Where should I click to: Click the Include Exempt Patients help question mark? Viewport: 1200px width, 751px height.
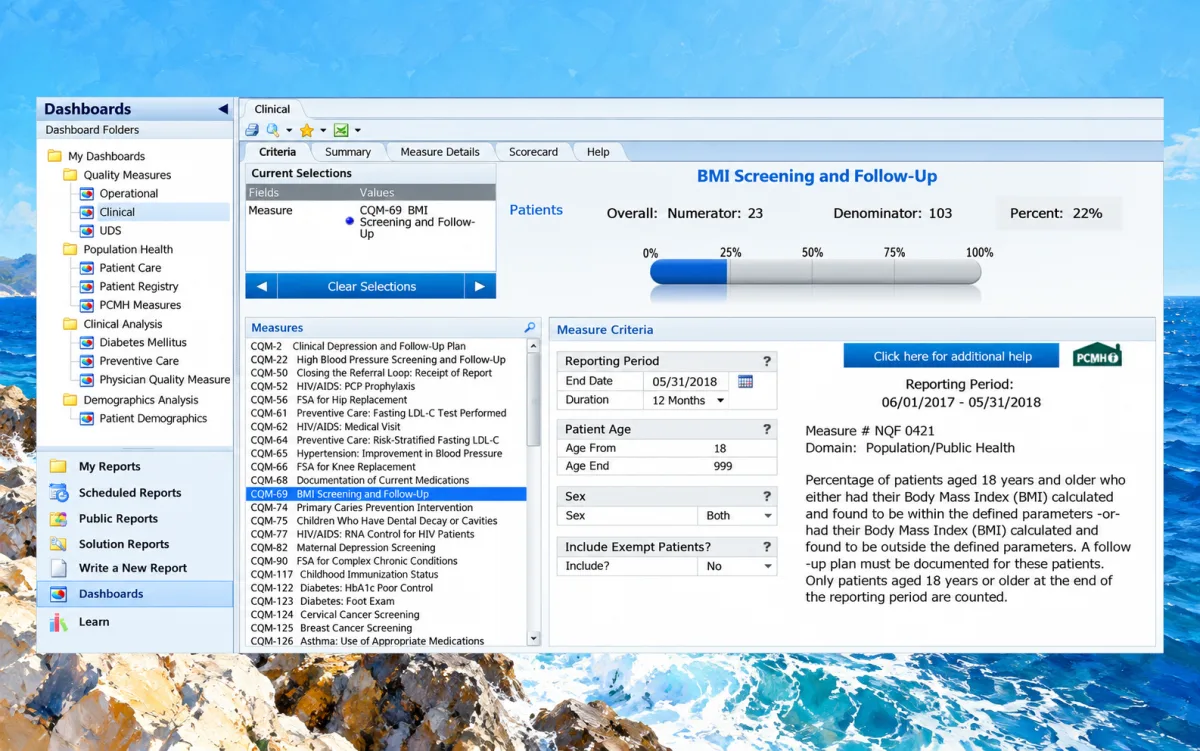click(x=767, y=547)
